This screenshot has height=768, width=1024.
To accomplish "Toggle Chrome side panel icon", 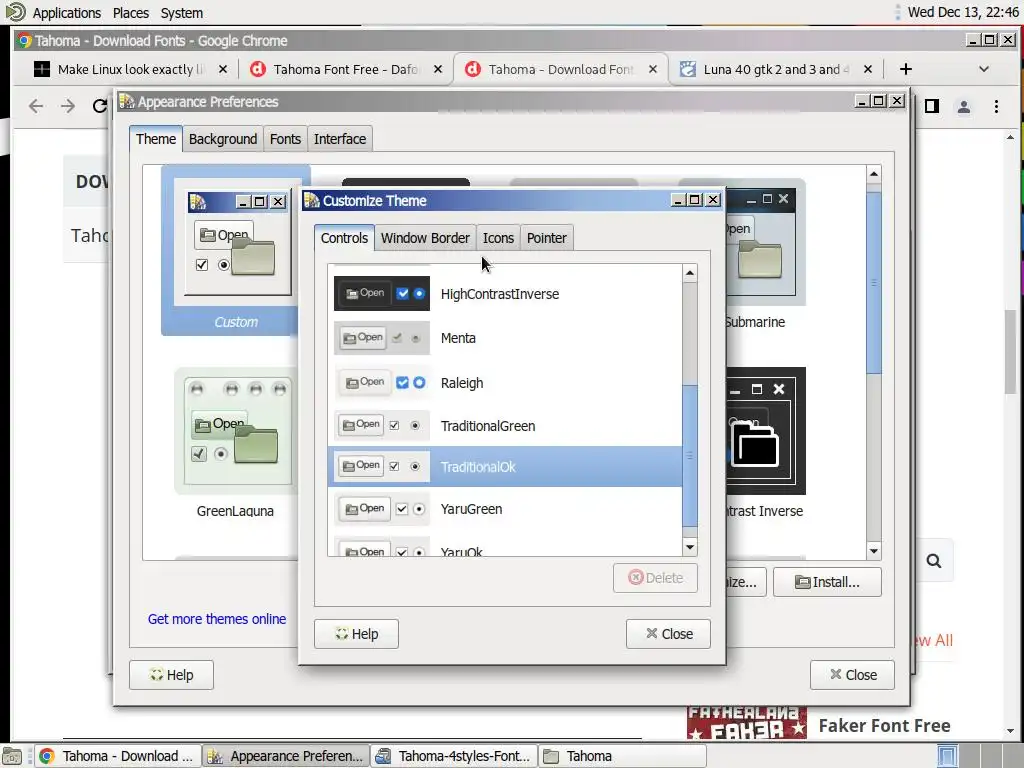I will (x=932, y=106).
